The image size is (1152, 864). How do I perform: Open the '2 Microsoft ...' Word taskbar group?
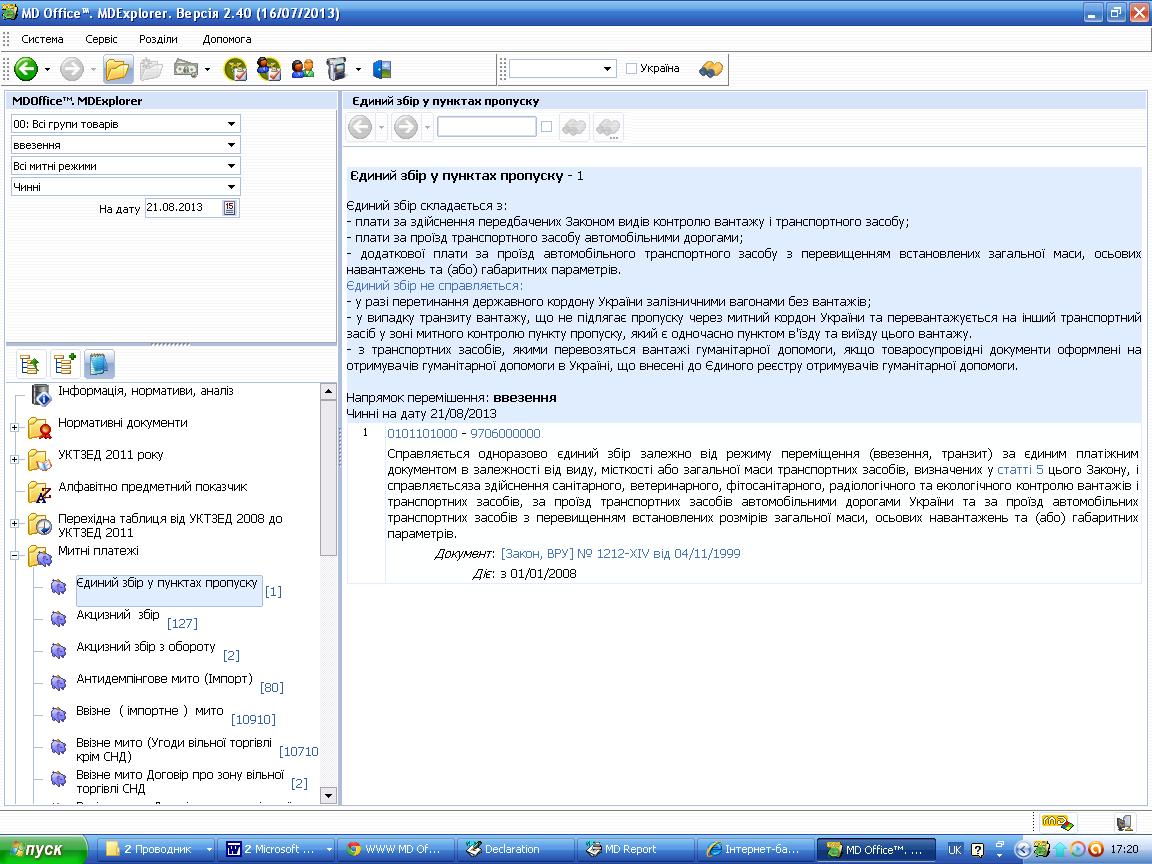278,849
